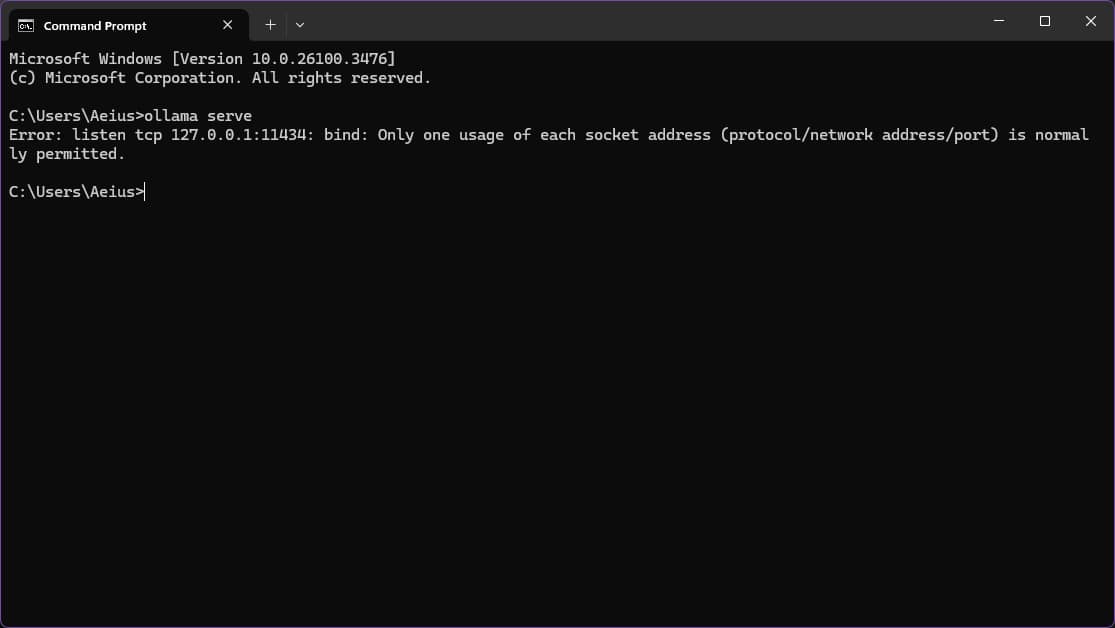The width and height of the screenshot is (1115, 628).
Task: Maximize the terminal window
Action: coord(1045,21)
